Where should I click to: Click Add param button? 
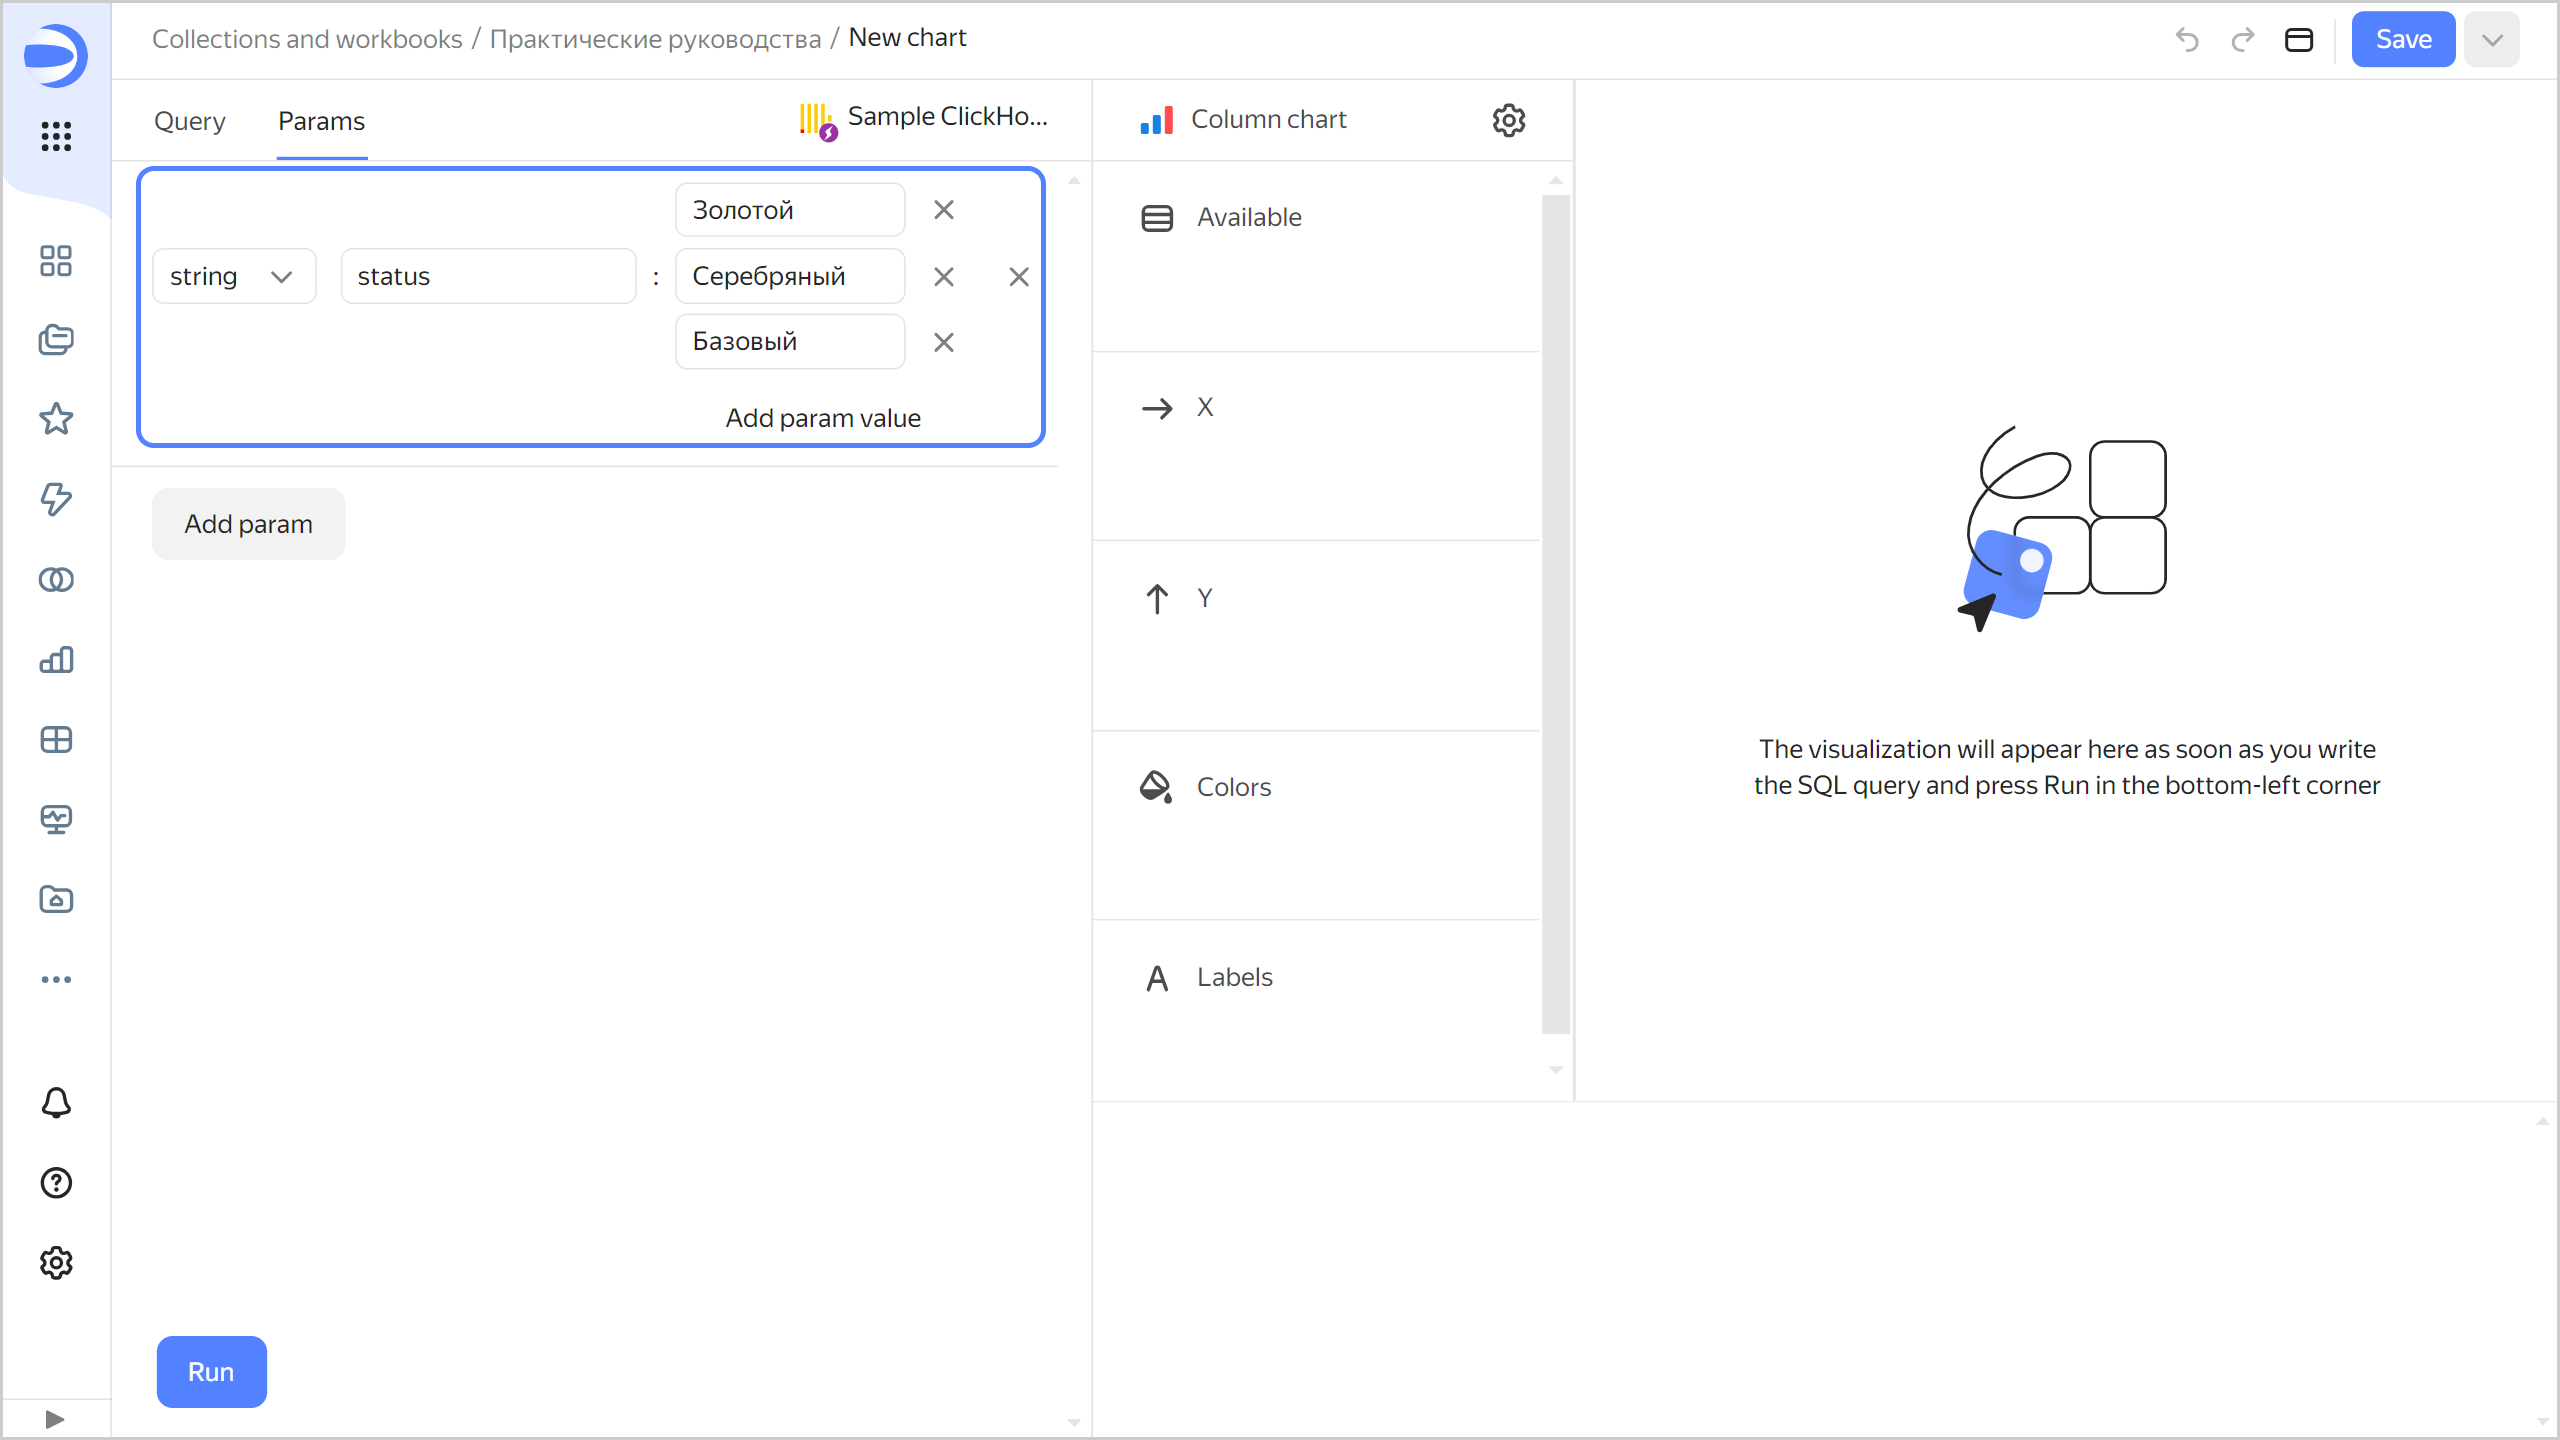coord(248,524)
